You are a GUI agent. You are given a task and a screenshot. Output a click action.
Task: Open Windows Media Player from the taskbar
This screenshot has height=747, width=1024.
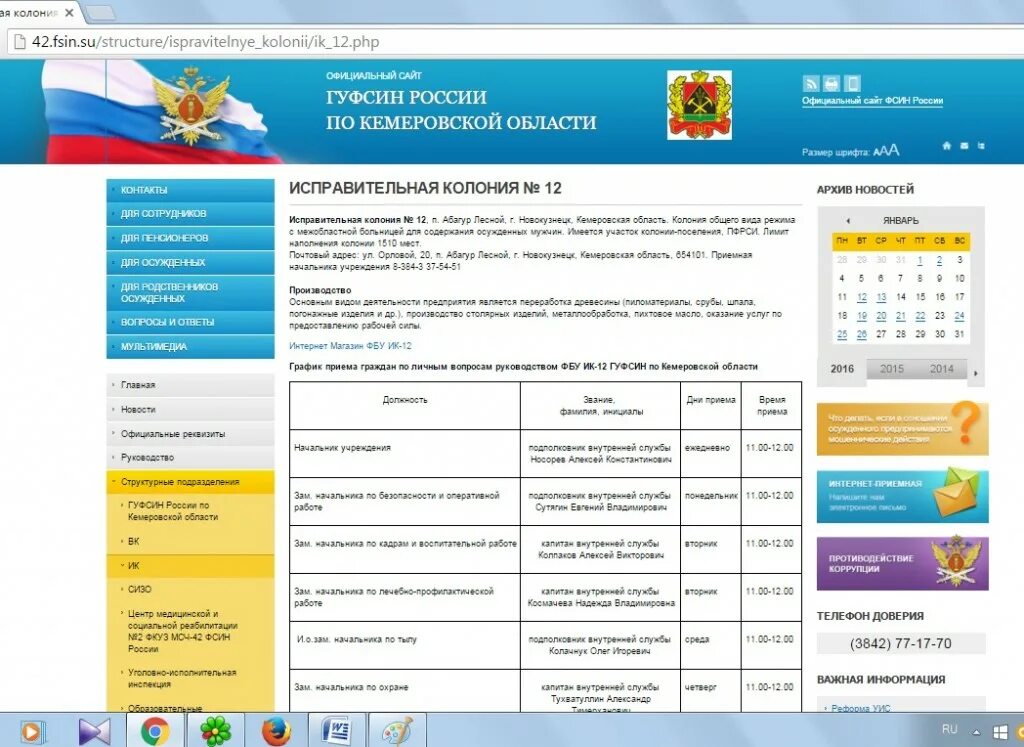pos(31,731)
